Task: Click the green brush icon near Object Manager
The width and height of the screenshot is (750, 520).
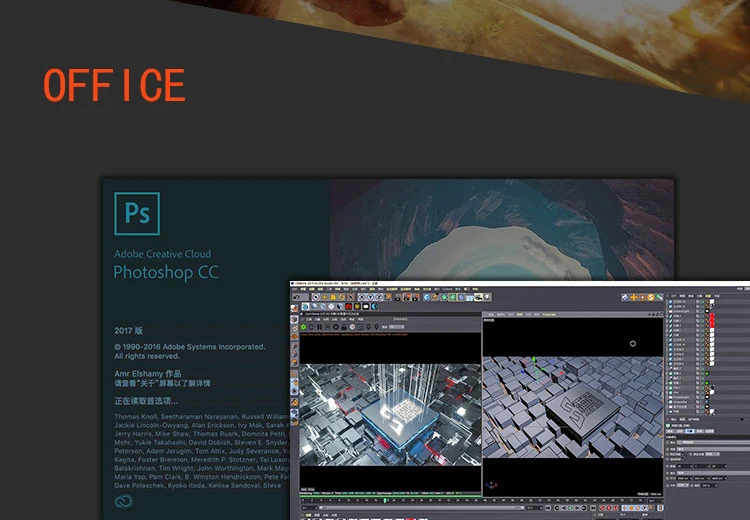Action: point(659,297)
